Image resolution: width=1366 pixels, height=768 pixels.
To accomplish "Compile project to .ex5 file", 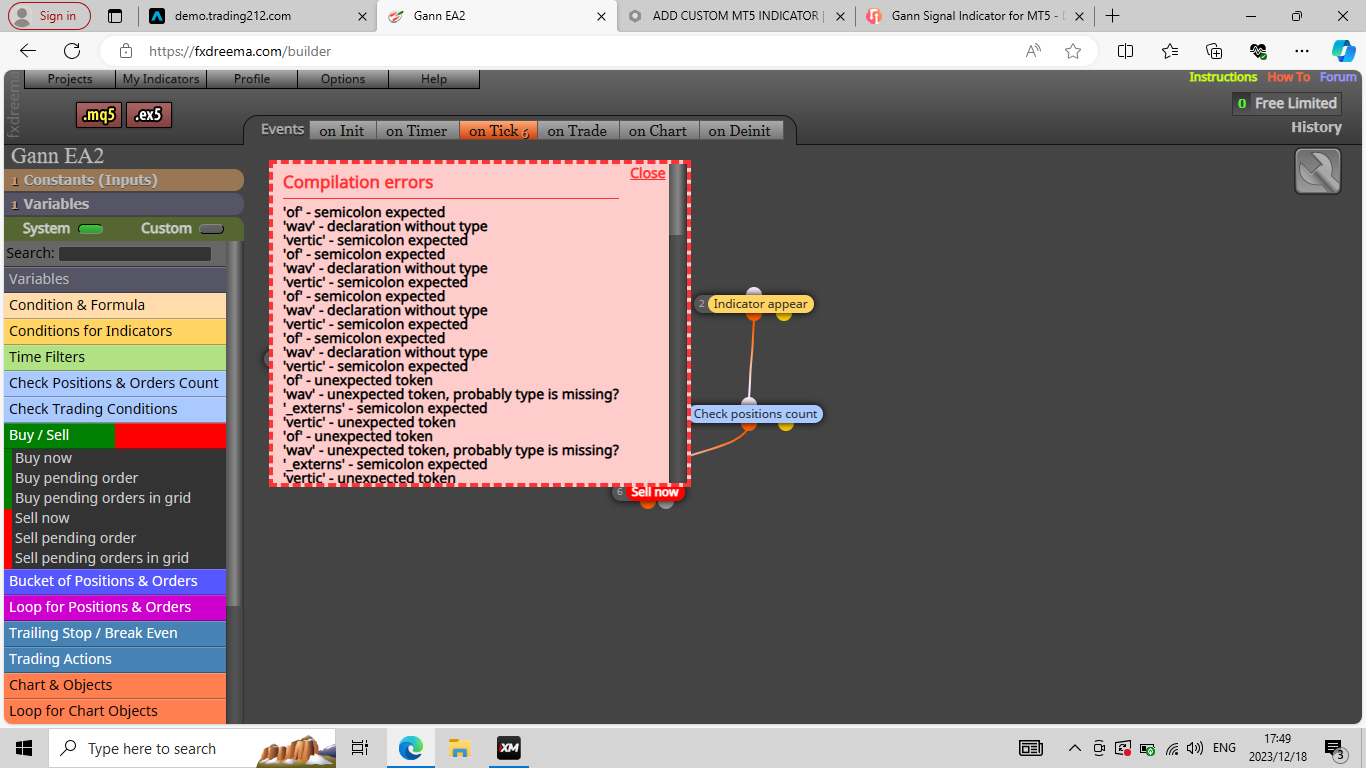I will pos(149,115).
